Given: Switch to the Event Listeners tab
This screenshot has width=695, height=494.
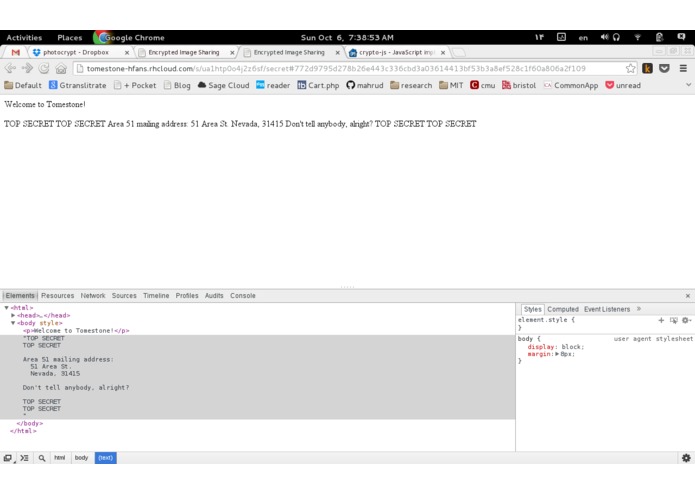Looking at the screenshot, I should pos(607,309).
